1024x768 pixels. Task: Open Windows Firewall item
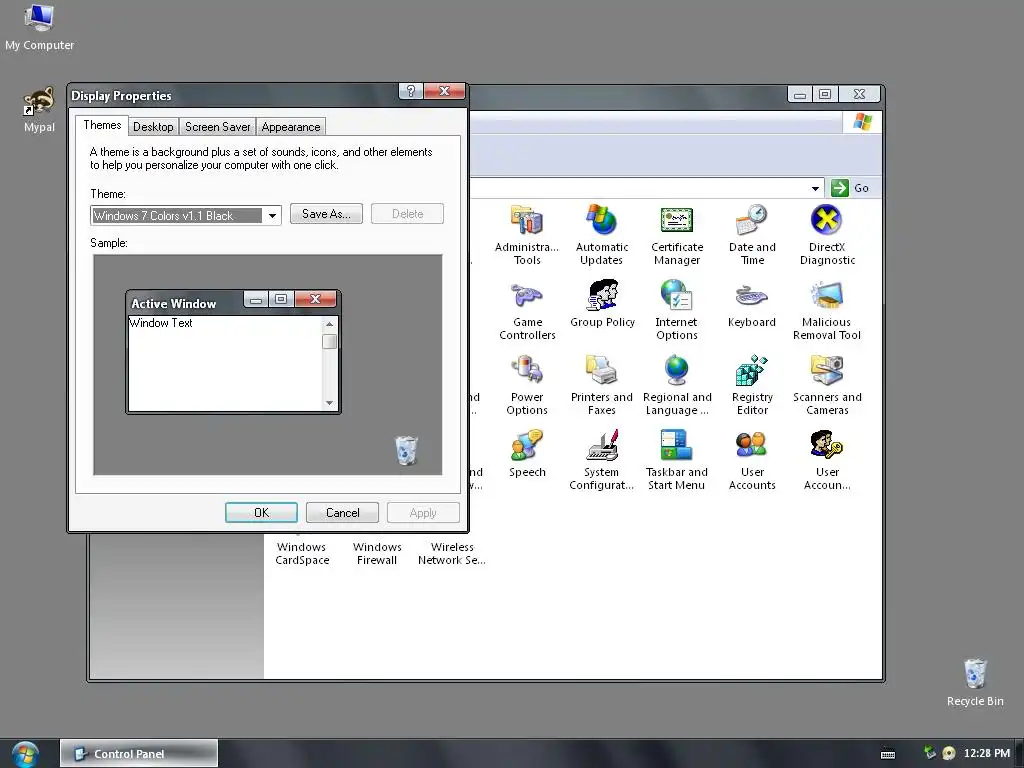(x=377, y=553)
